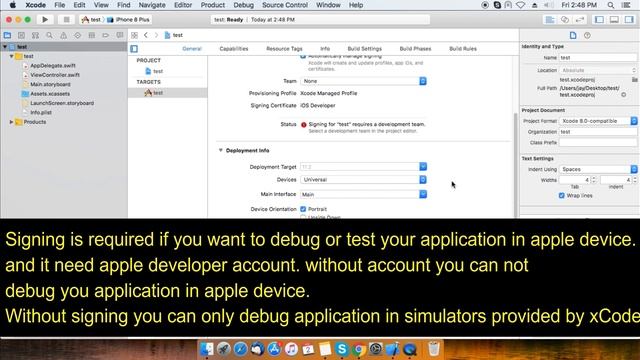Open the Indent Using dropdown

(x=598, y=169)
